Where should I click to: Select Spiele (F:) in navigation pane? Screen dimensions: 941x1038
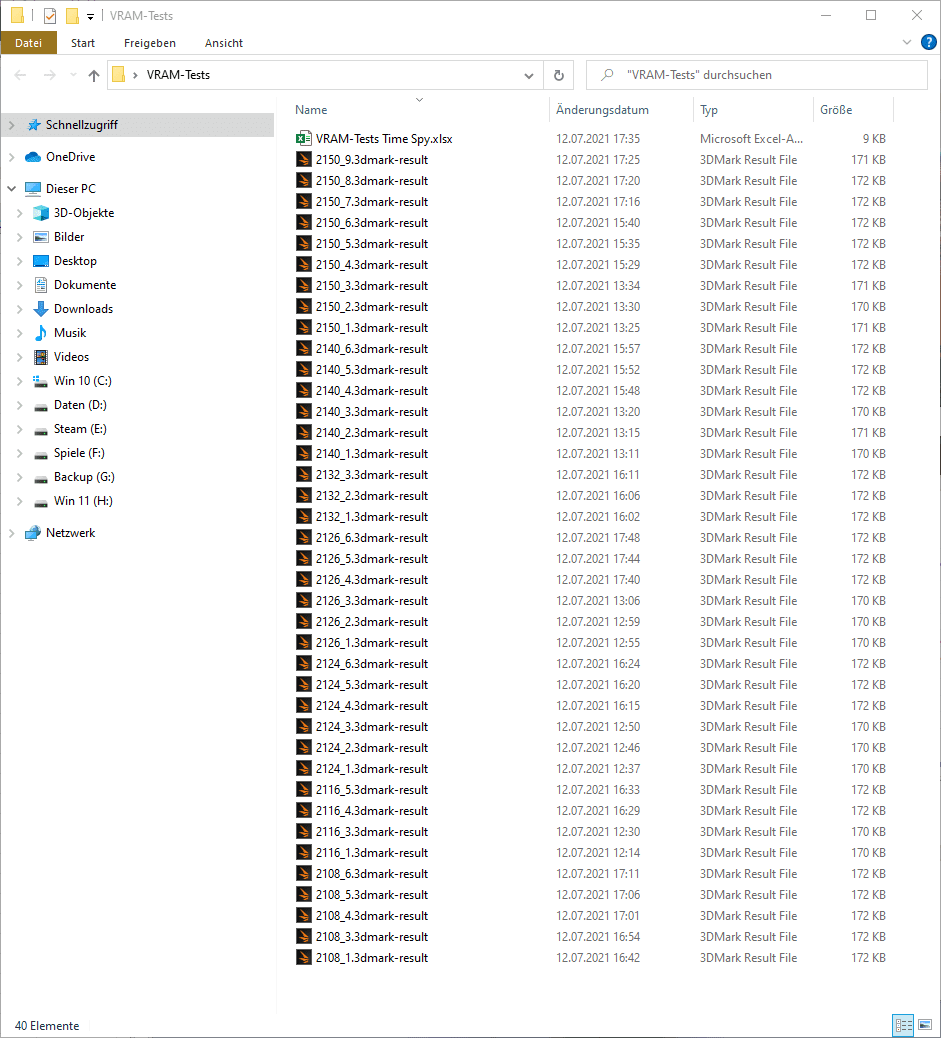click(x=79, y=453)
